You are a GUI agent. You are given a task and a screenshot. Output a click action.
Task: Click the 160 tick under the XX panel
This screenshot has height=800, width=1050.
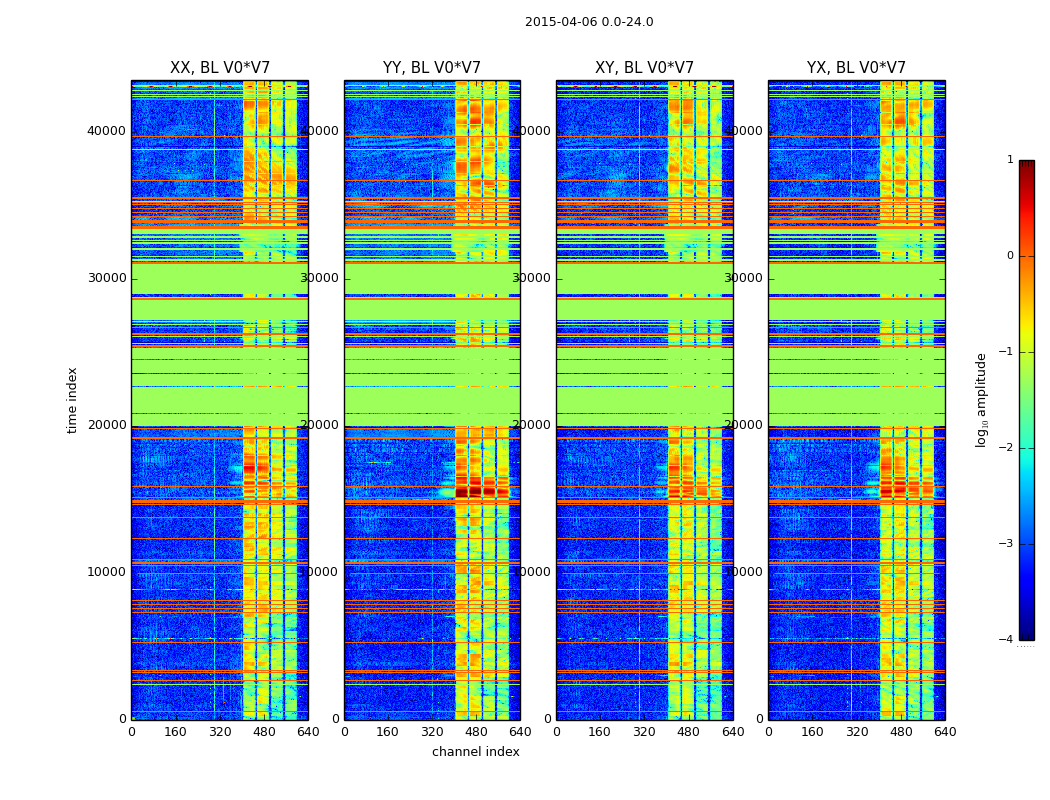coord(175,732)
